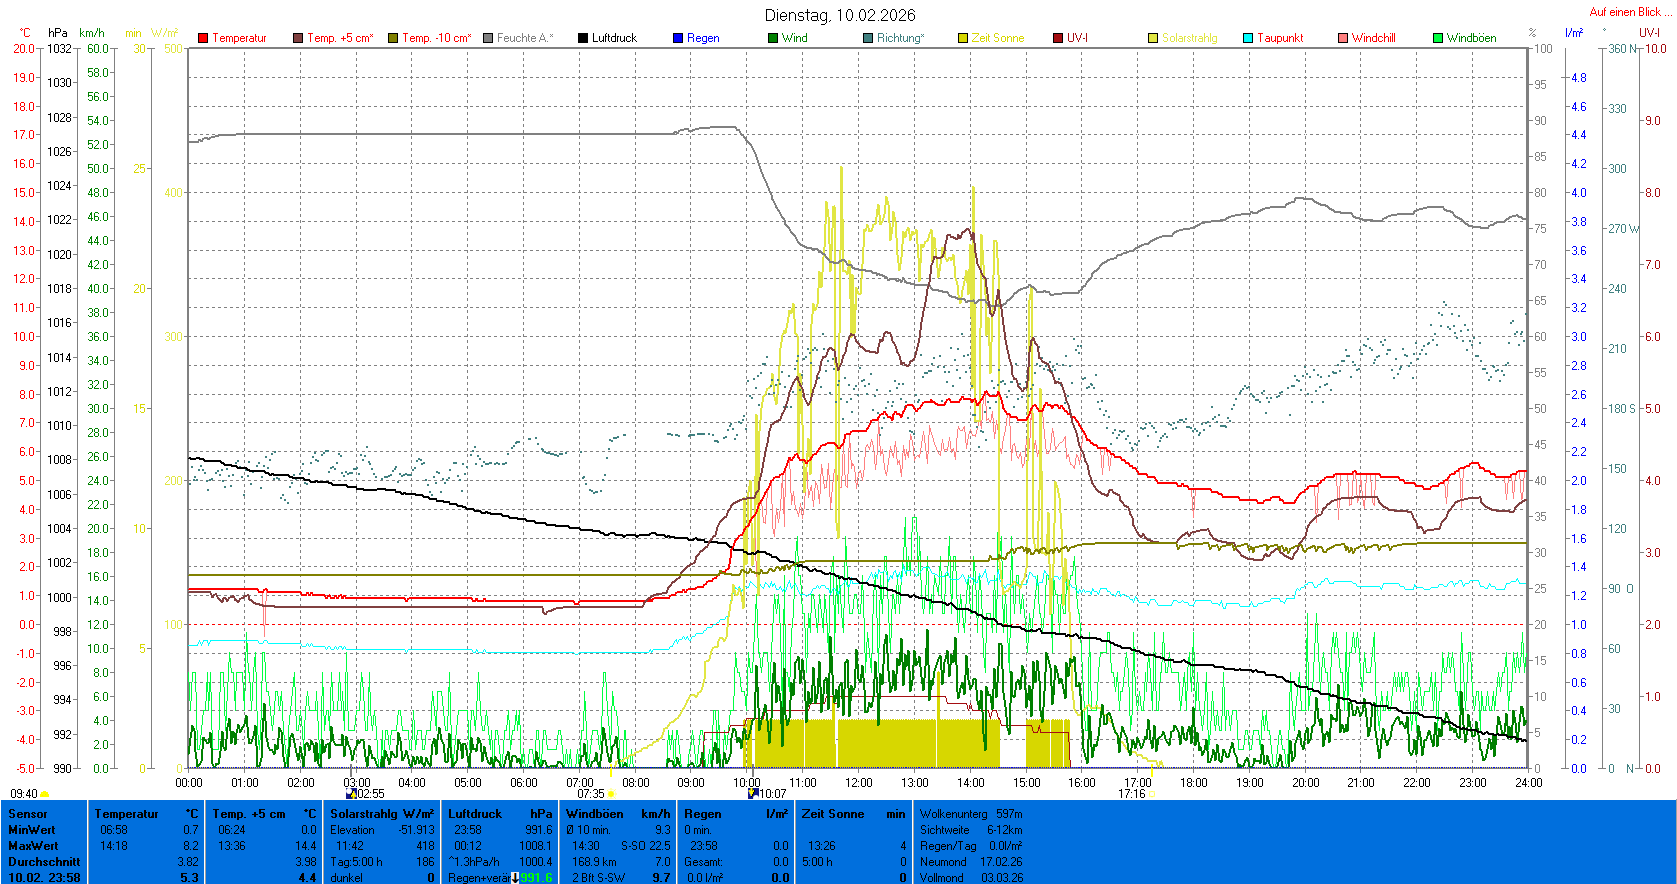Click the blue Regen legend square
This screenshot has width=1677, height=884.
click(x=678, y=38)
